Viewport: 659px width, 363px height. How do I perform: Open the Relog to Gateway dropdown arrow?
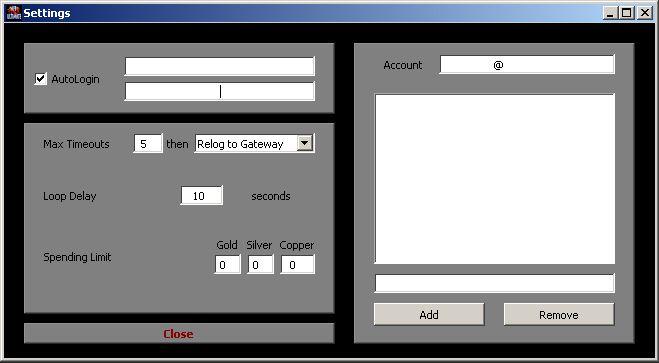pos(305,143)
